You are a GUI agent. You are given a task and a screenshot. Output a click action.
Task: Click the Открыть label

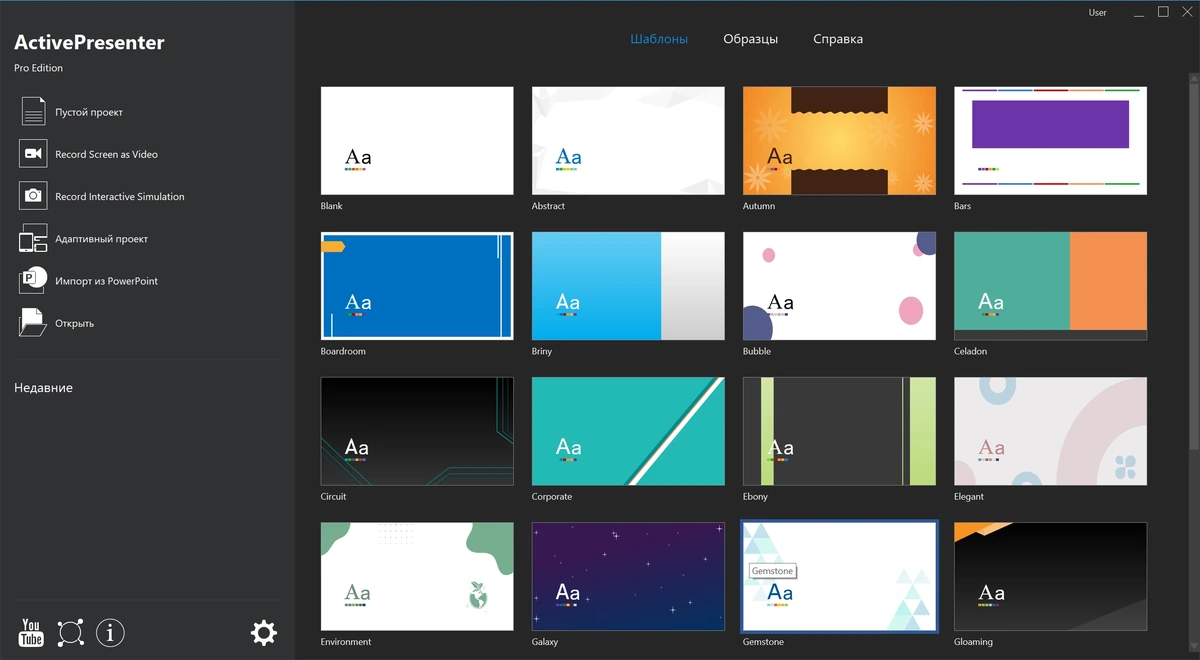(74, 323)
